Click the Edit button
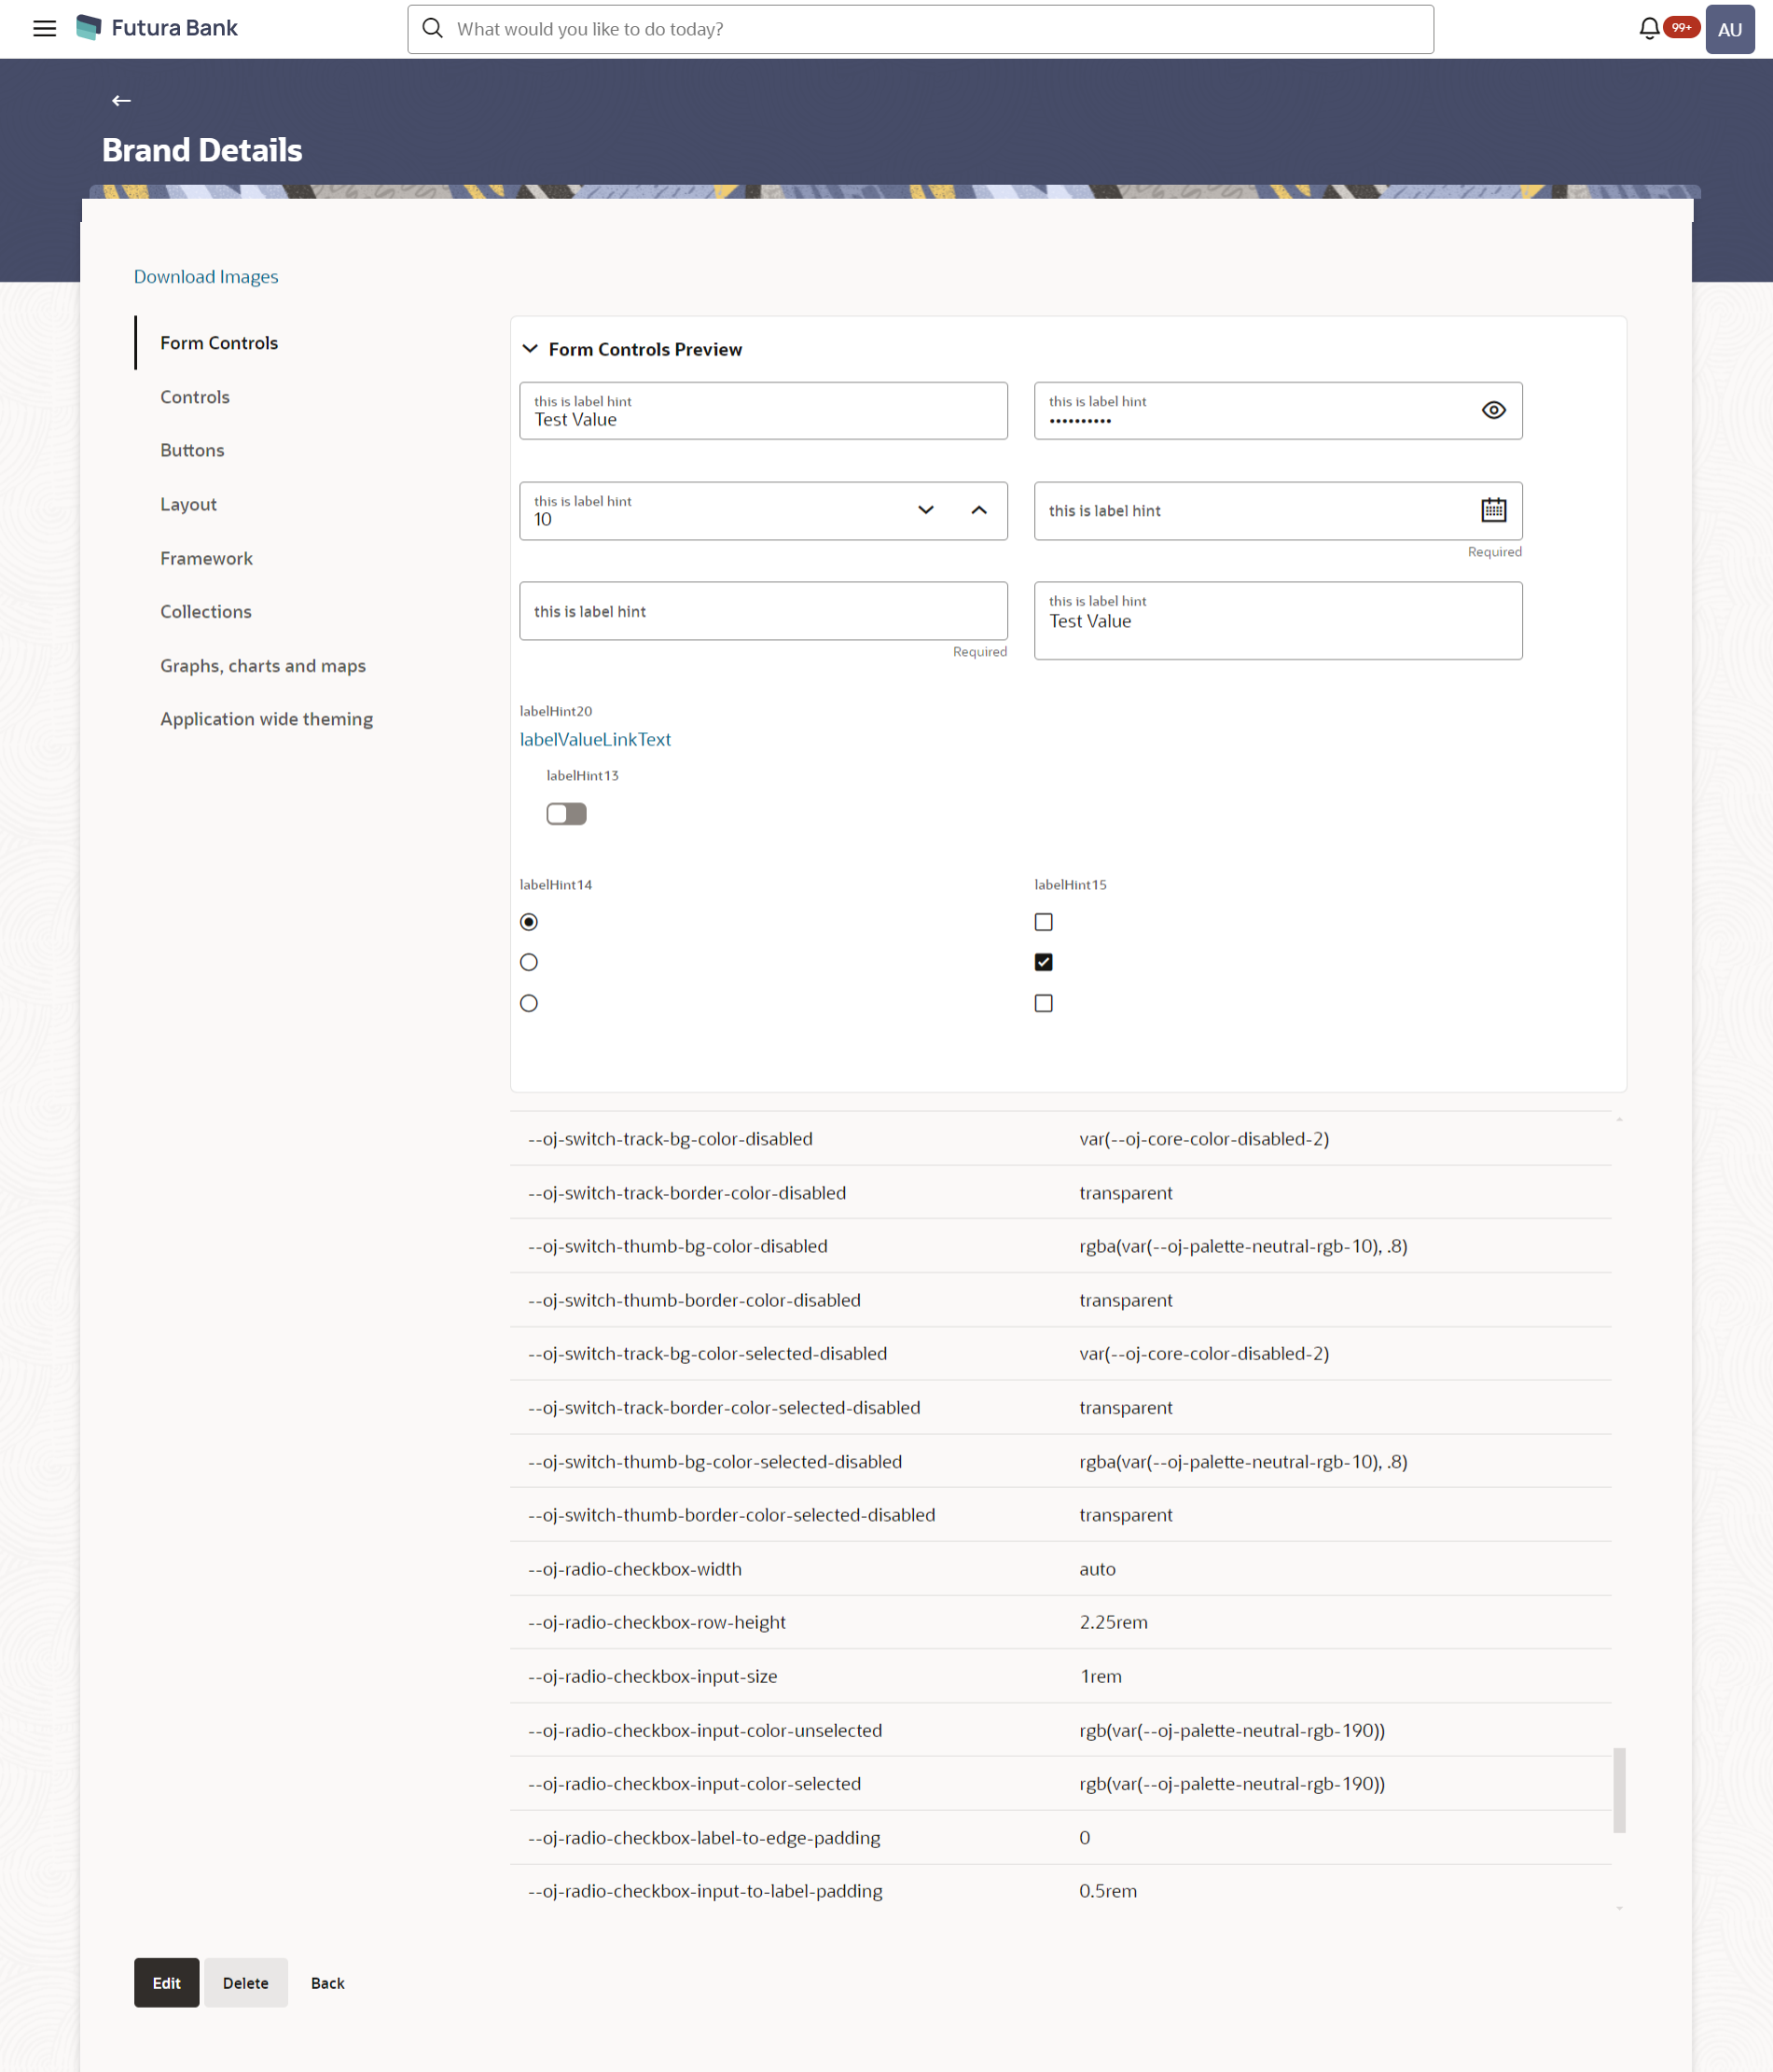Screen dimensions: 1773x2072 click(x=166, y=1982)
